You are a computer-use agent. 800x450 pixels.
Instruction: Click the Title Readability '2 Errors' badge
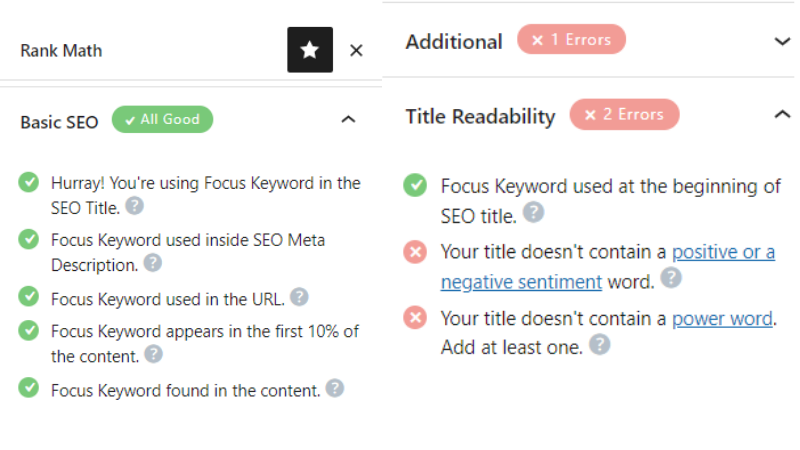pos(624,114)
